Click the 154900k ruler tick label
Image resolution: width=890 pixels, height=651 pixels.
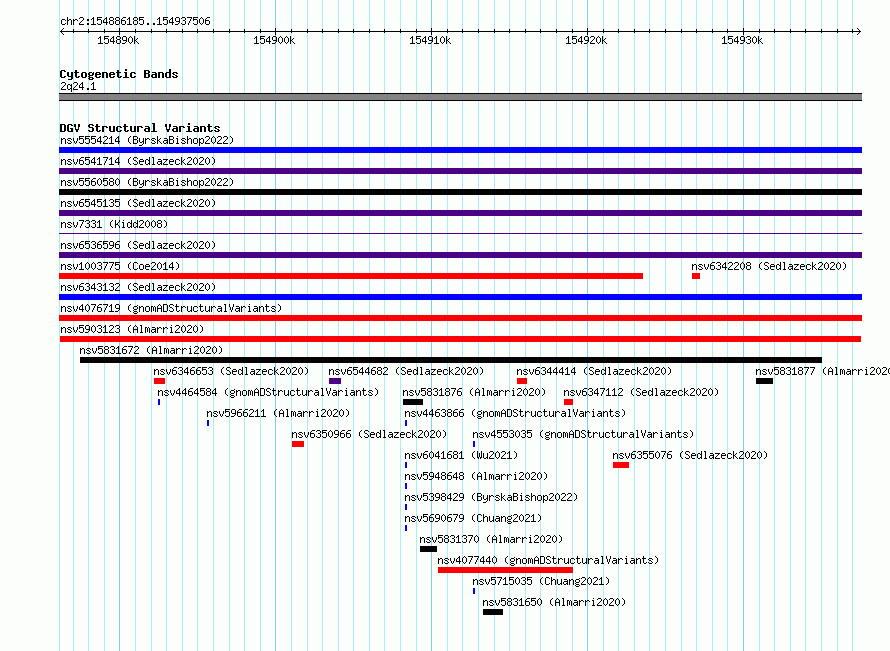click(x=274, y=40)
